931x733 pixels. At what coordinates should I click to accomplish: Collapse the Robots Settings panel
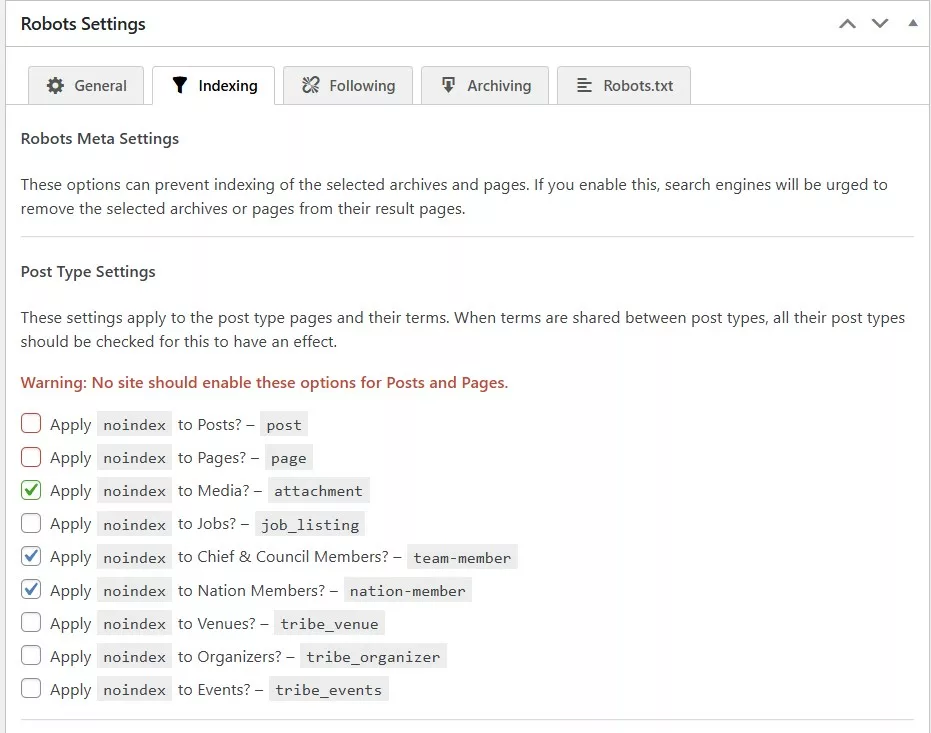click(912, 23)
